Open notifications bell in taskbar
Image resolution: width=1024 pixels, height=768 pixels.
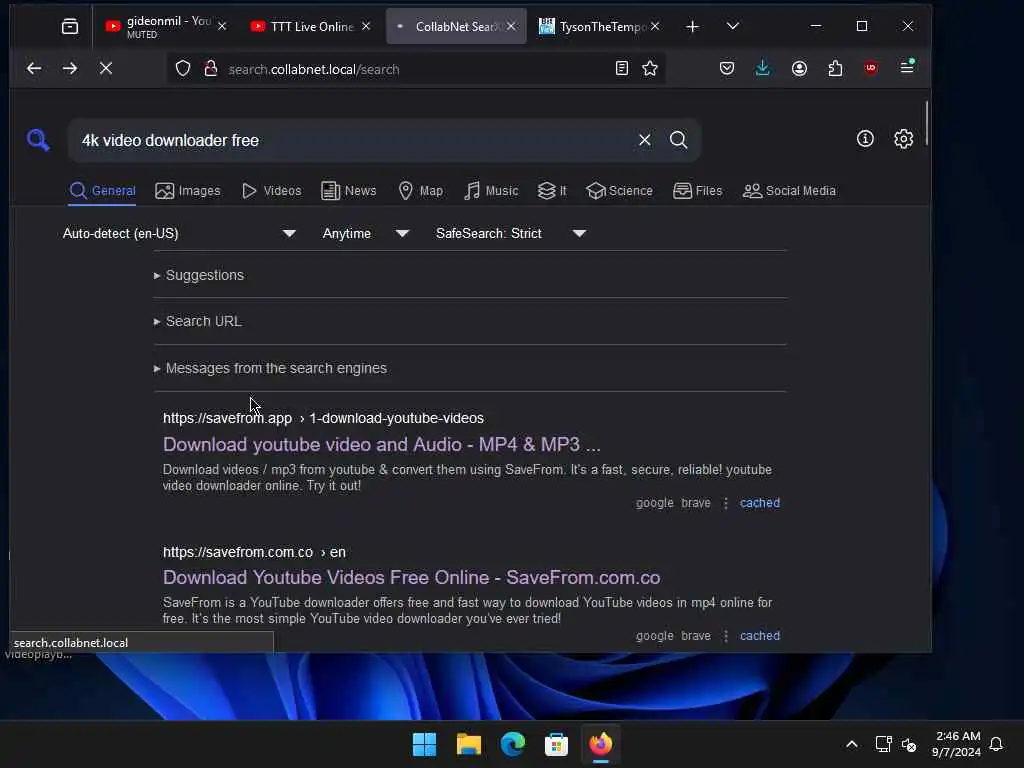(x=996, y=744)
